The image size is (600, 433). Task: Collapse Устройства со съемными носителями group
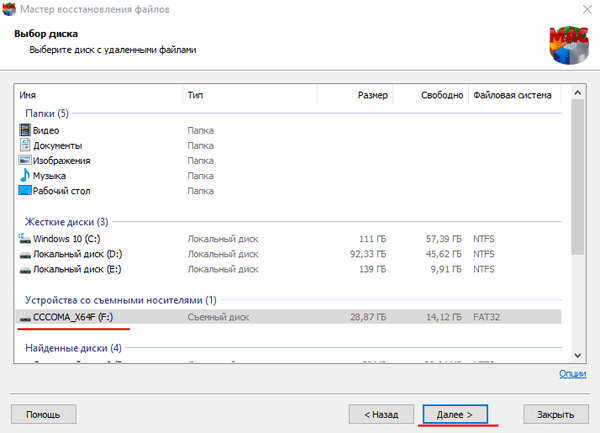click(121, 300)
